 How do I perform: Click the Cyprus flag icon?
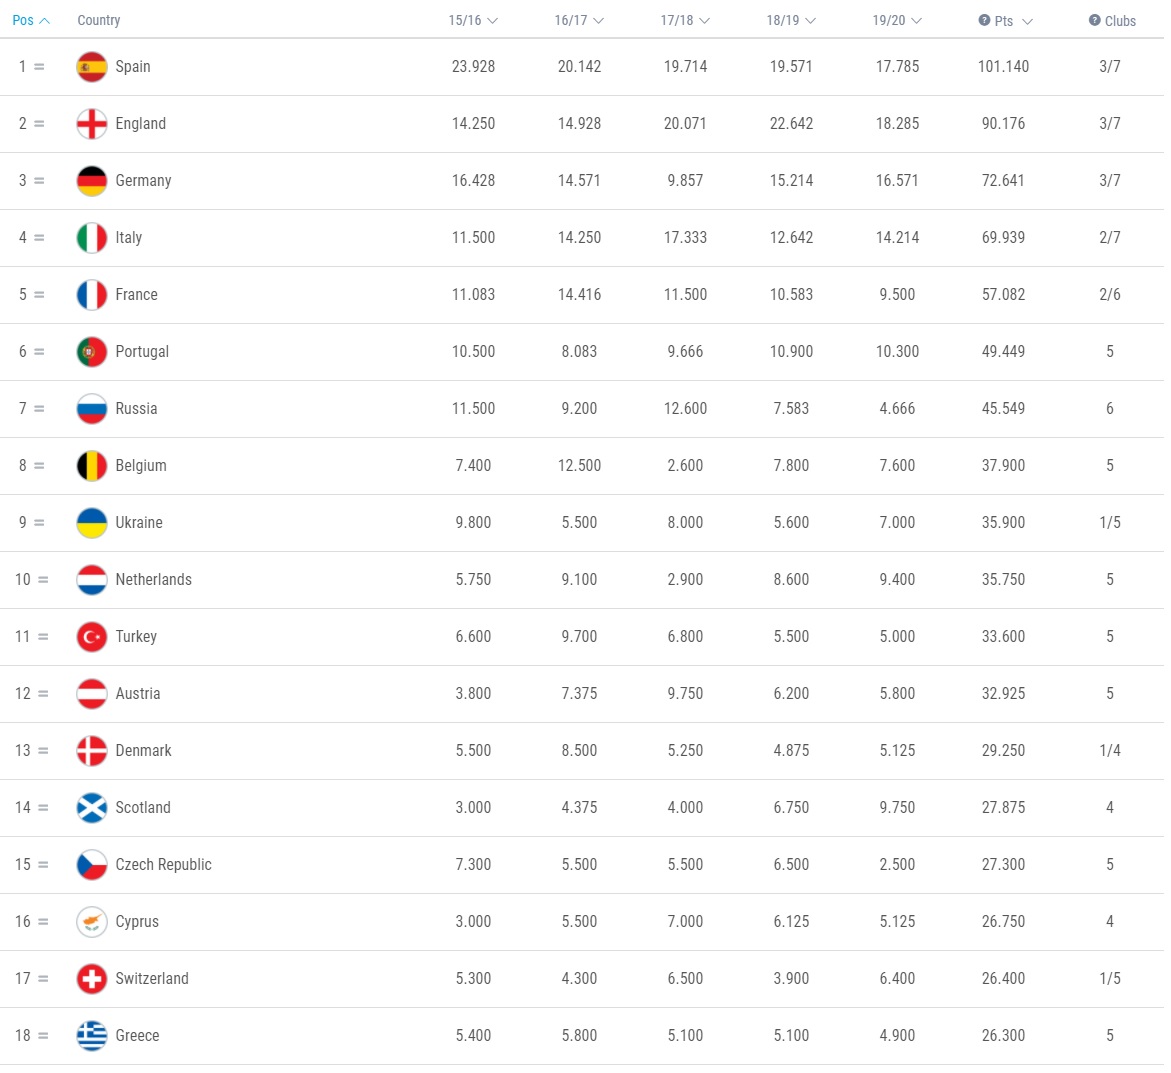92,922
